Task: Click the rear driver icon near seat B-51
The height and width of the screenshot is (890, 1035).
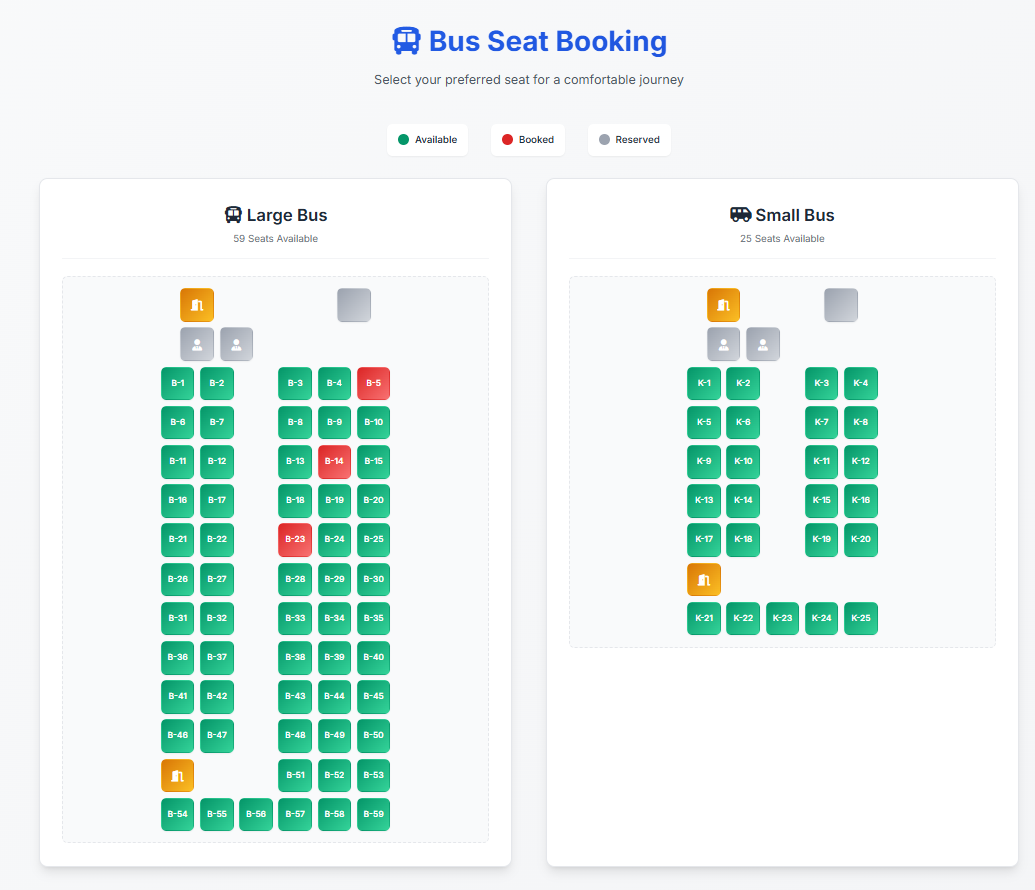Action: click(x=177, y=775)
